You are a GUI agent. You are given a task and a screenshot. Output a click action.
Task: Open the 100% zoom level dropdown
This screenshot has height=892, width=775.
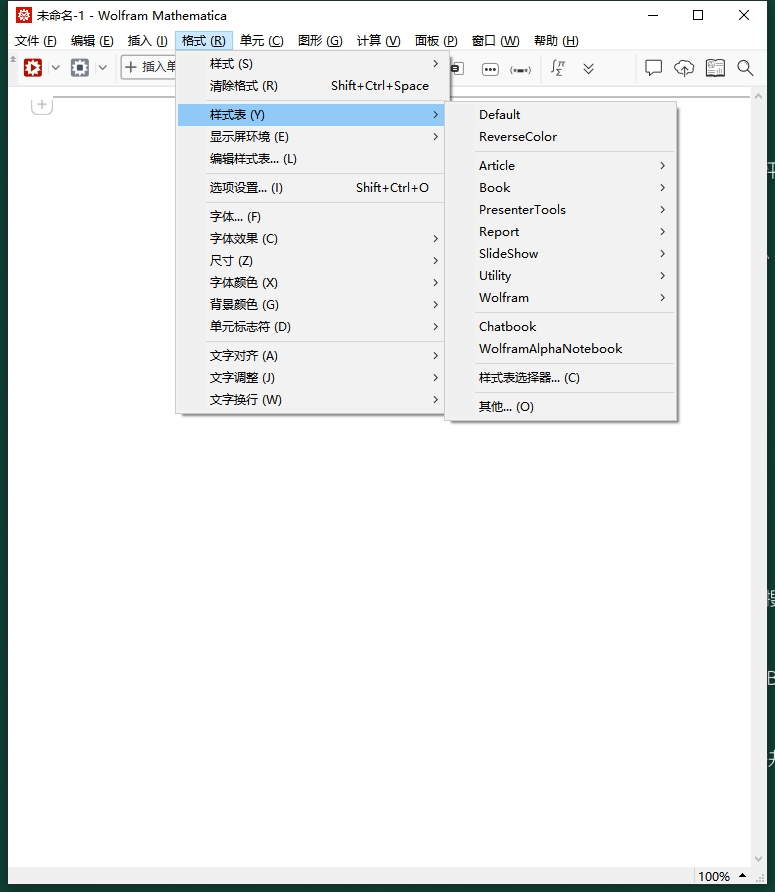714,876
